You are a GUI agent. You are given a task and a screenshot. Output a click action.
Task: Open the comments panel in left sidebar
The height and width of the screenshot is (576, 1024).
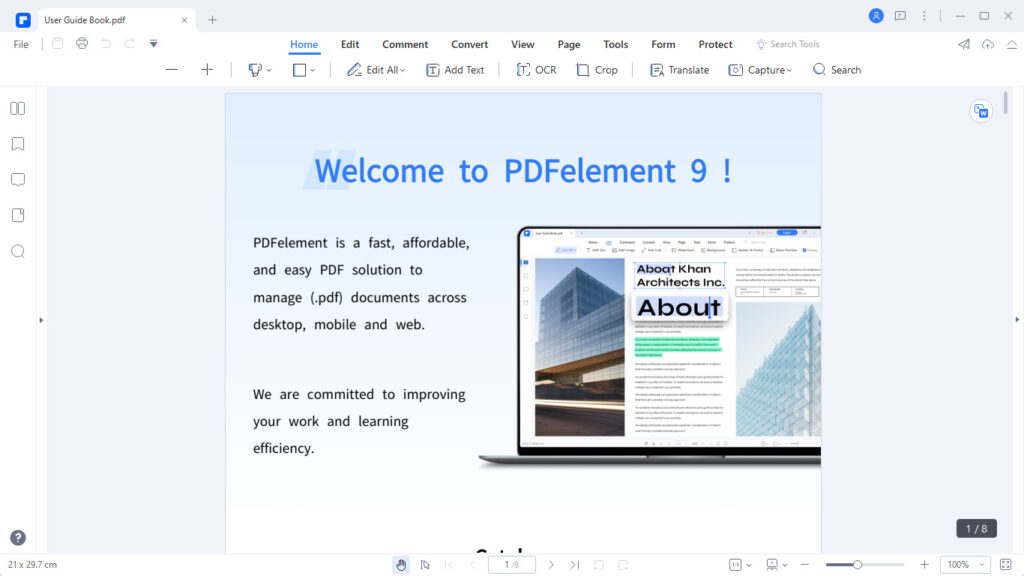click(18, 180)
